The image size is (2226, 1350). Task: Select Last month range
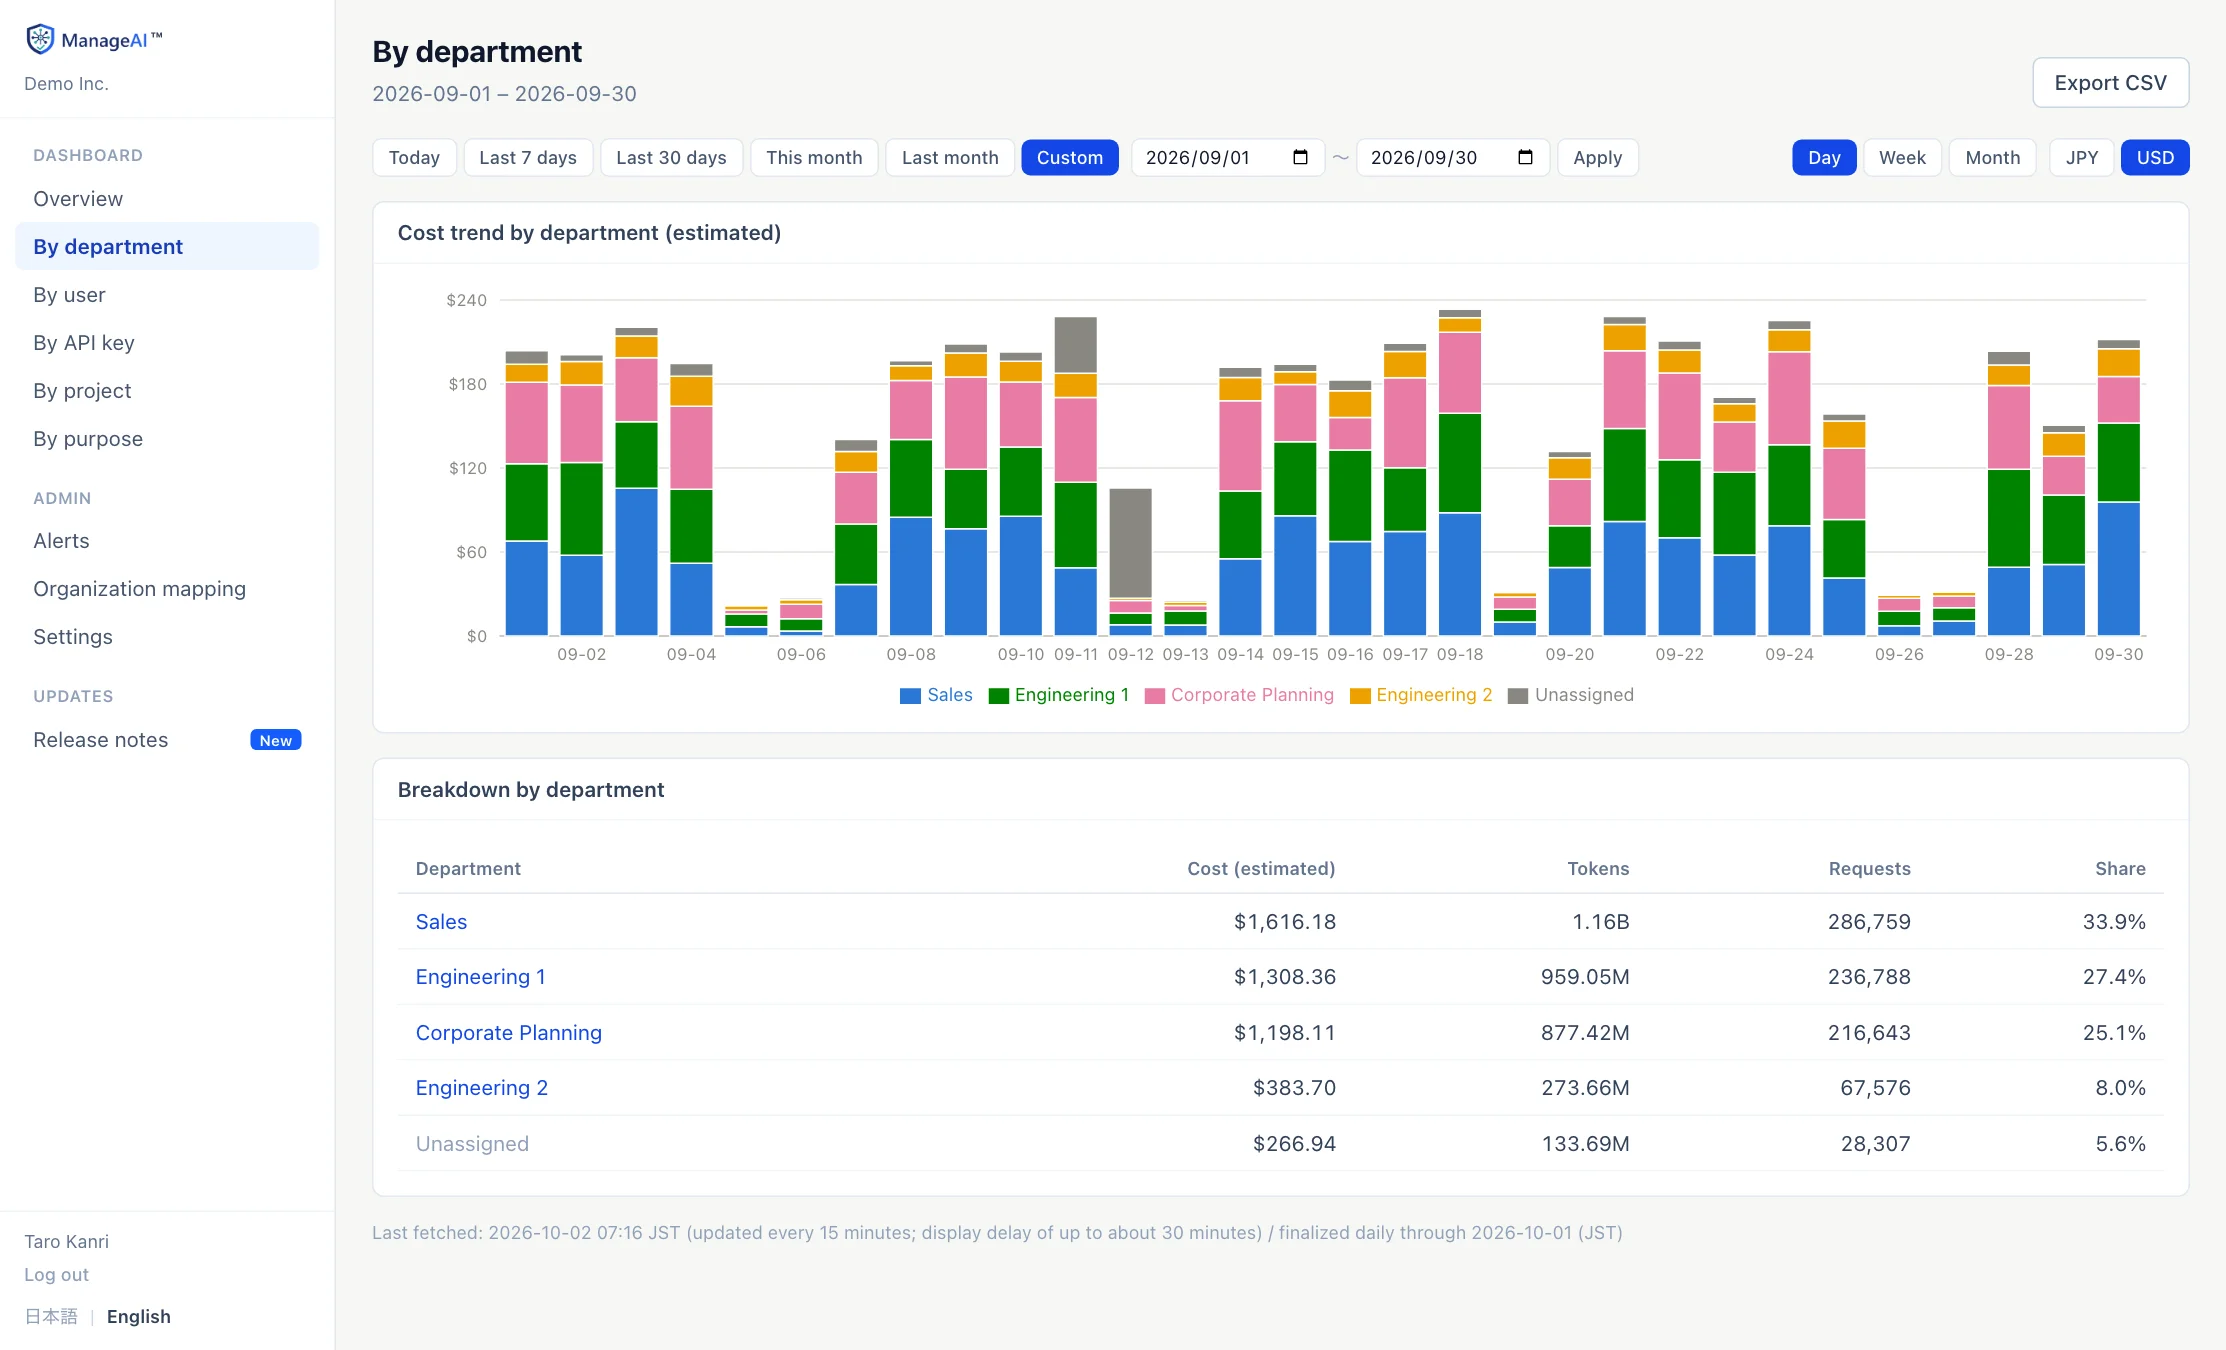[x=950, y=157]
